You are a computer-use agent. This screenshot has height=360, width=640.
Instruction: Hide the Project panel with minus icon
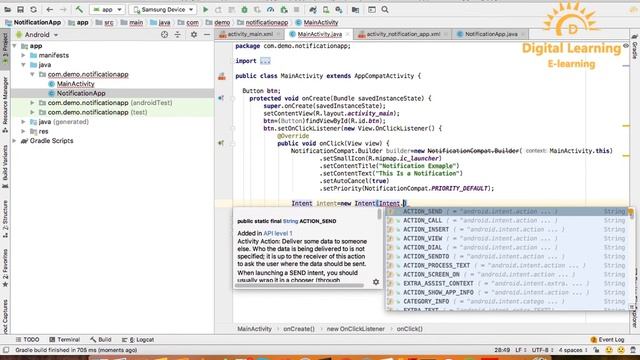[207, 35]
